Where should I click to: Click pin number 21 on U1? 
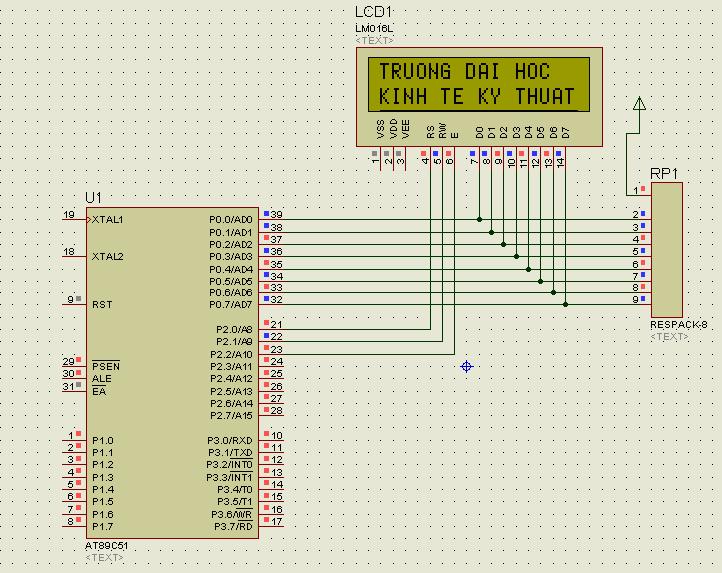[x=276, y=325]
